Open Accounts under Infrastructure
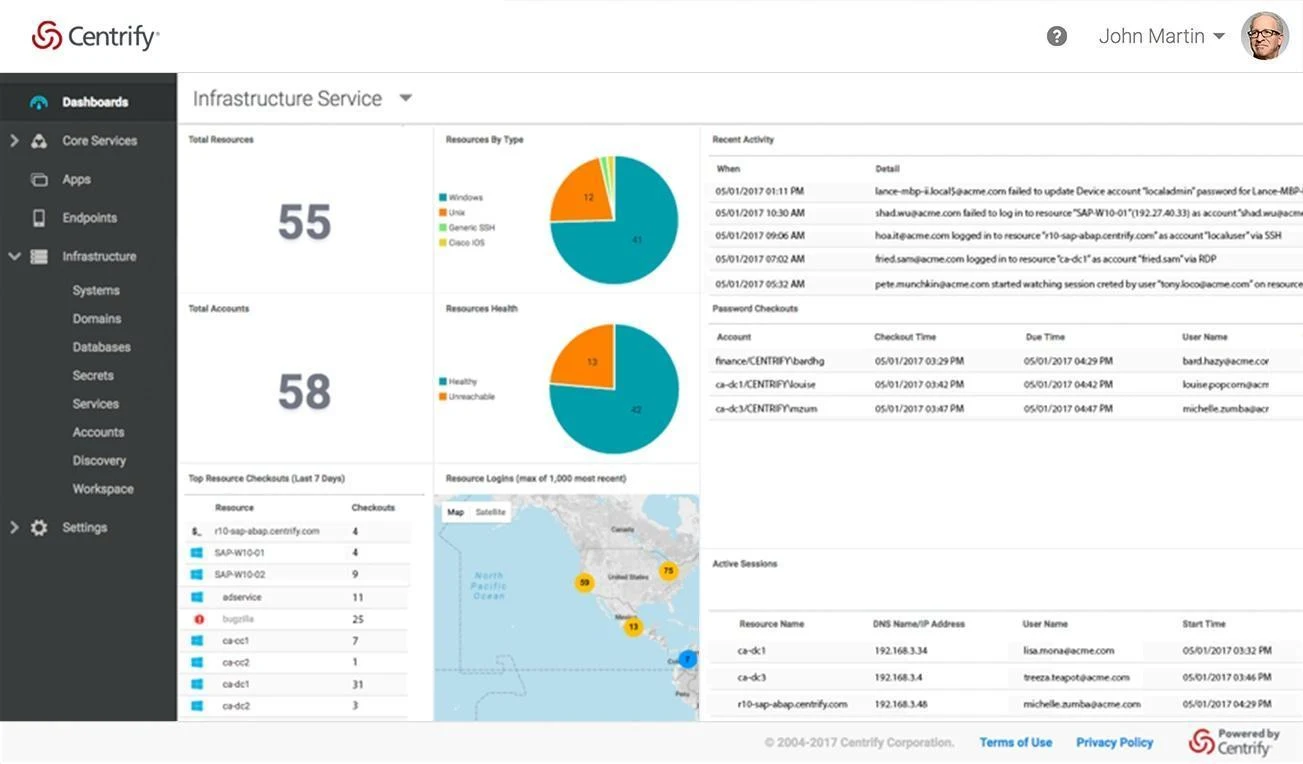 [x=99, y=433]
